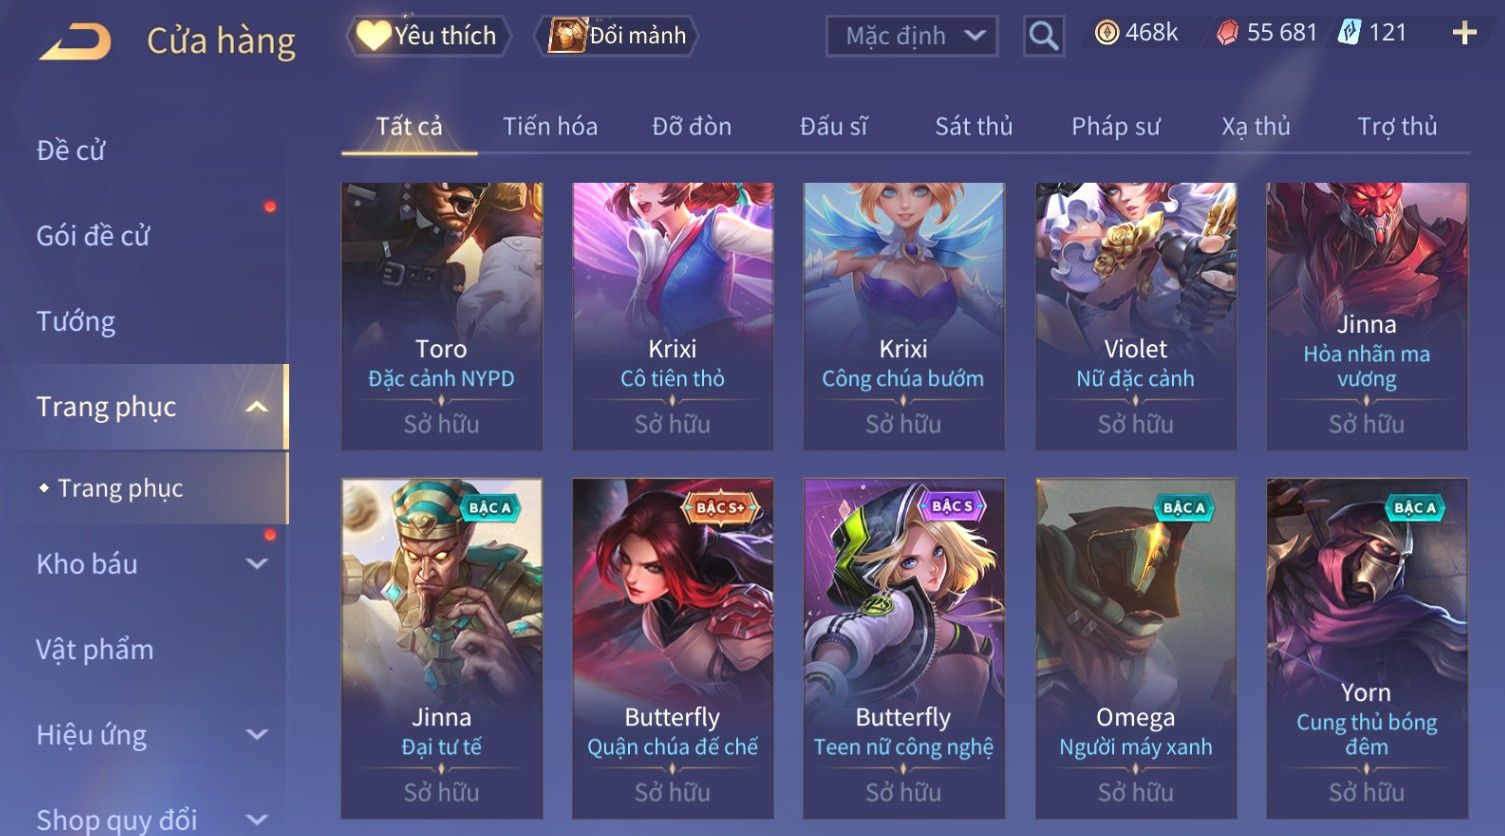The width and height of the screenshot is (1505, 836).
Task: Tap the plus icon to add currency
Action: 1464,33
